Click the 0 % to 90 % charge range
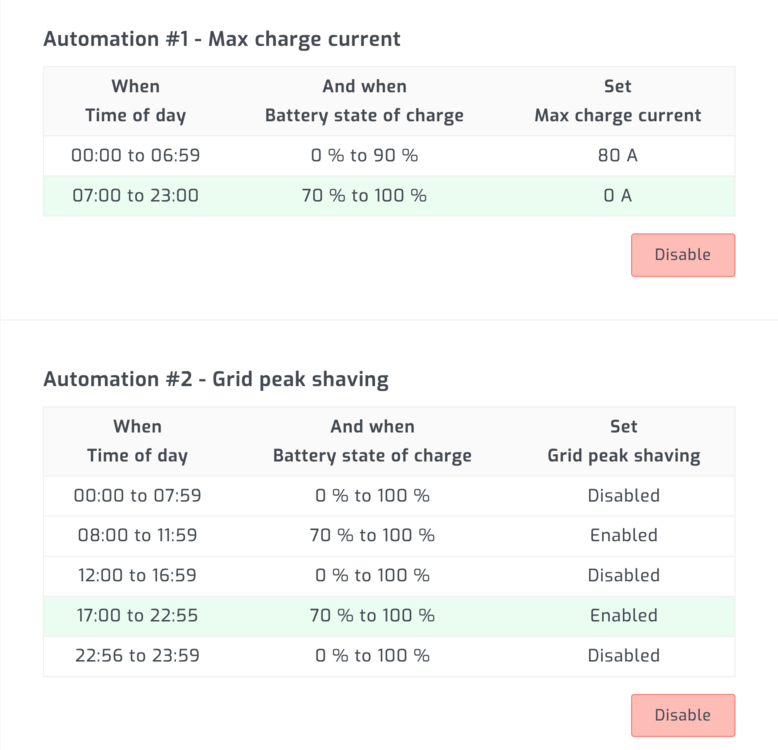 coord(364,156)
